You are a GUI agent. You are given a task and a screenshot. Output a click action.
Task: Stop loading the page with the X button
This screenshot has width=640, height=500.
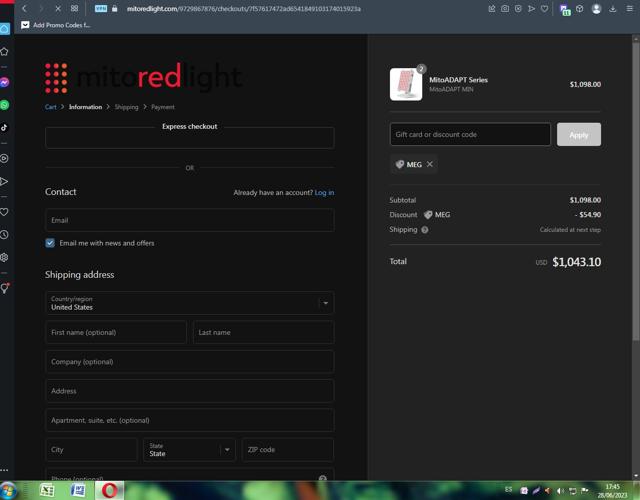pyautogui.click(x=58, y=9)
